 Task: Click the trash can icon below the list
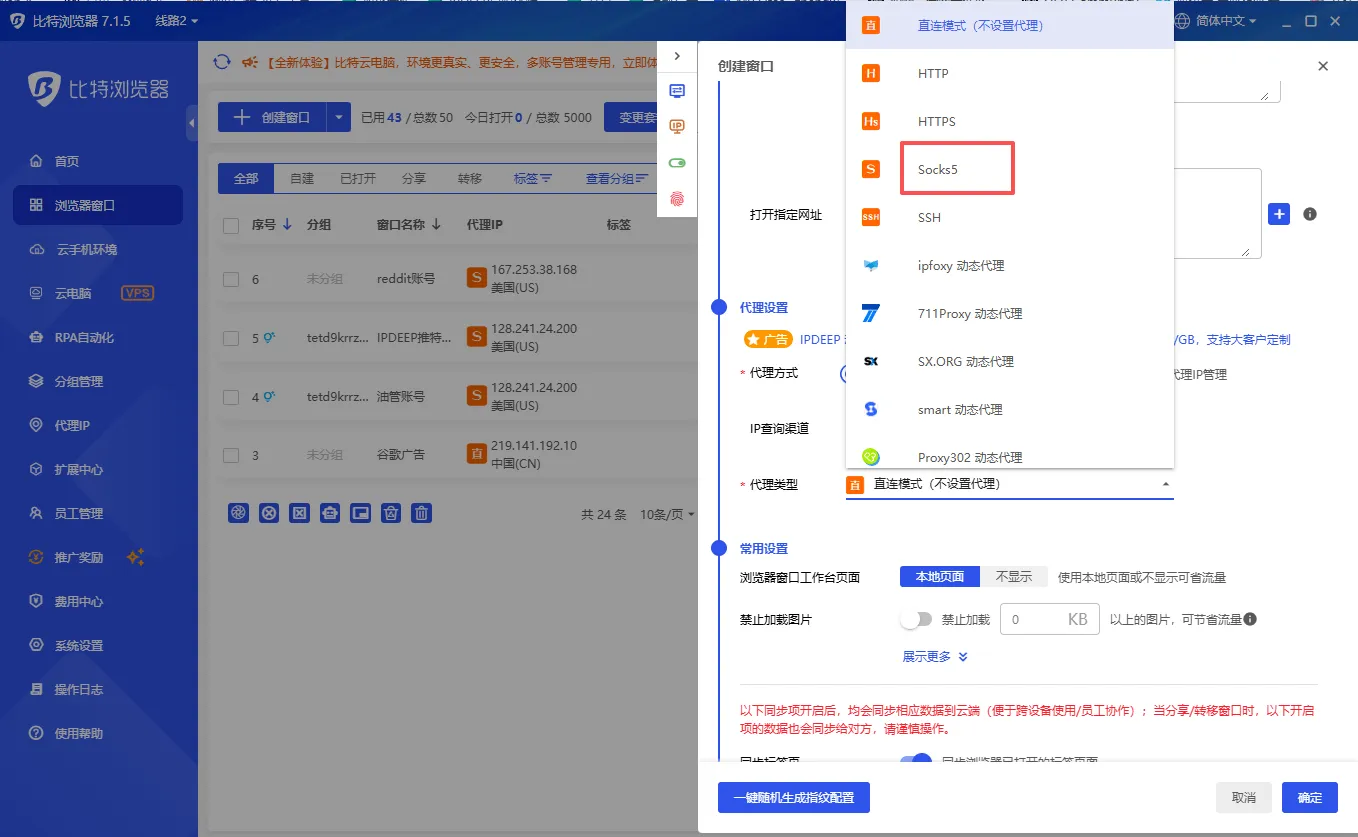[422, 513]
